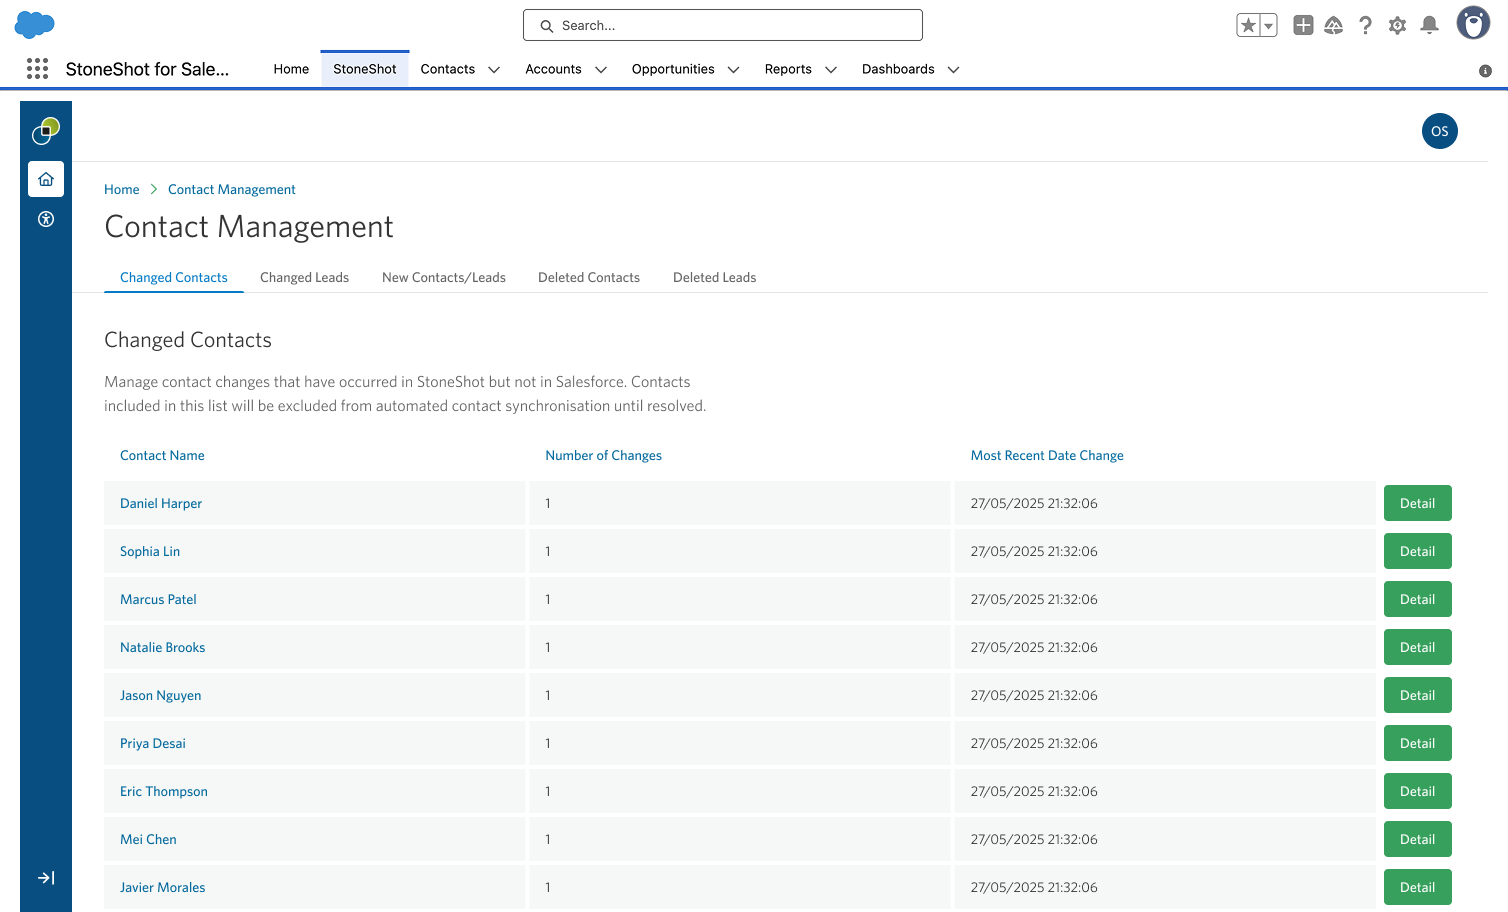Expand the Contacts tab dropdown chevron
The width and height of the screenshot is (1508, 912).
coord(494,70)
